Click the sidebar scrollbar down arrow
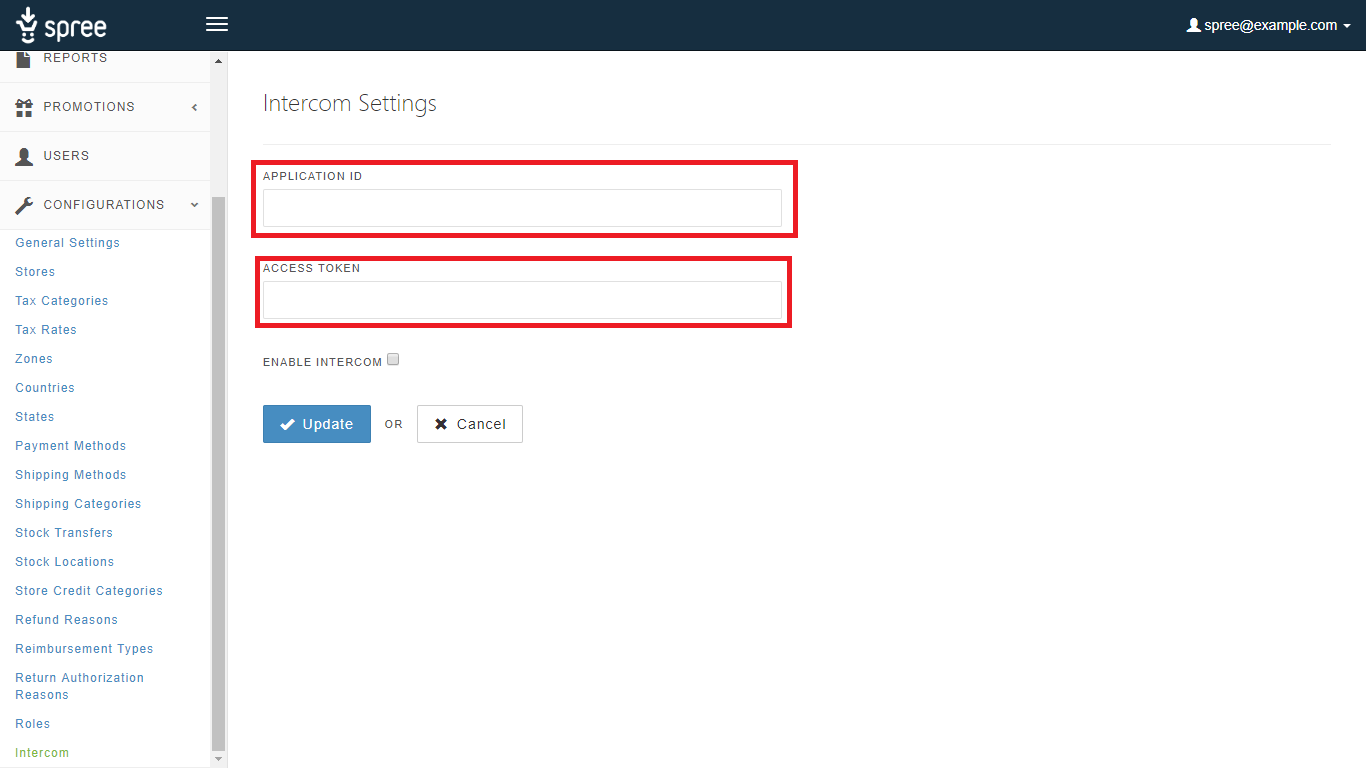 (x=219, y=759)
